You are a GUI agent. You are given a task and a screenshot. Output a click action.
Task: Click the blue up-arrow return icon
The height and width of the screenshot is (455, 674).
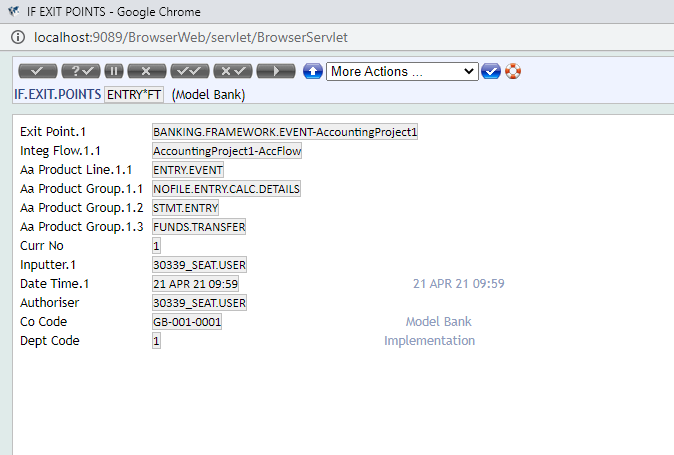(312, 71)
